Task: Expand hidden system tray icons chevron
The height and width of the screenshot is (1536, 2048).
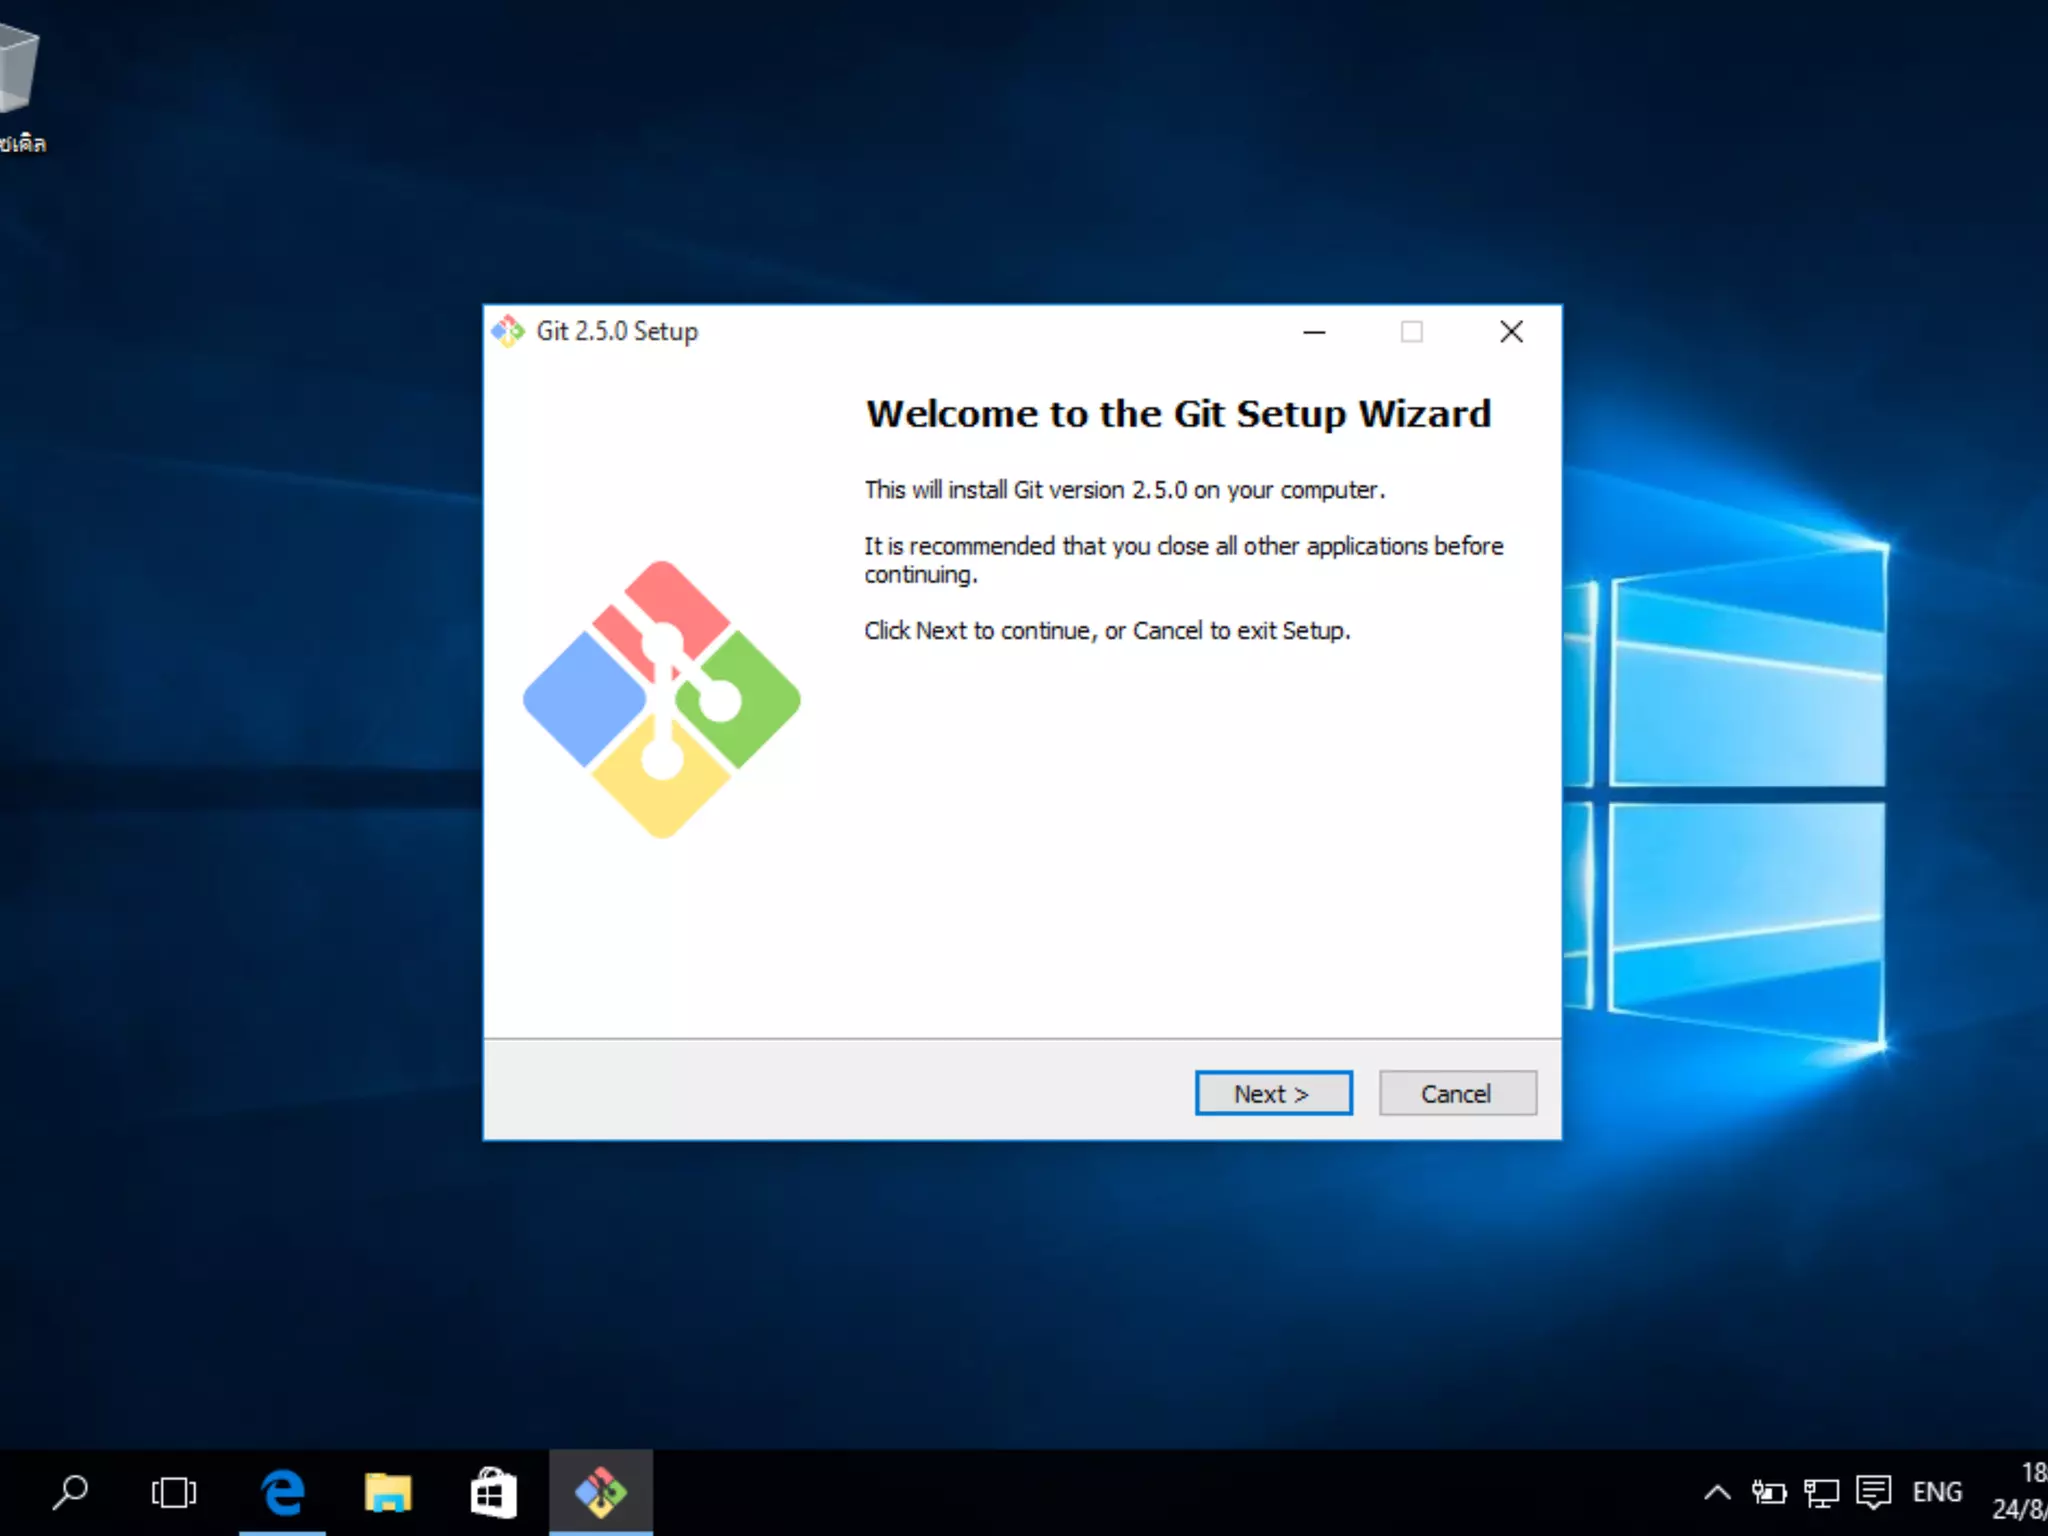Action: 1717,1492
